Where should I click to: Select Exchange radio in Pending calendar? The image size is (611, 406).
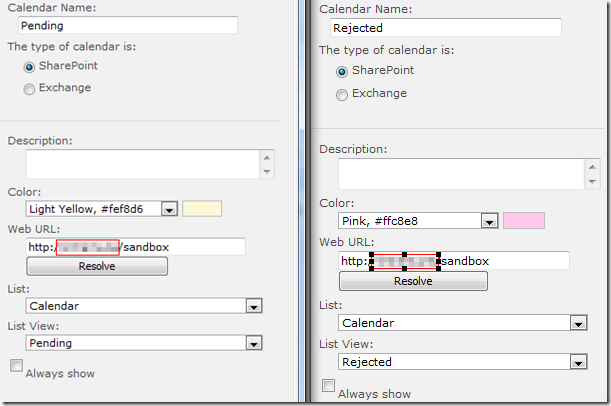click(29, 88)
